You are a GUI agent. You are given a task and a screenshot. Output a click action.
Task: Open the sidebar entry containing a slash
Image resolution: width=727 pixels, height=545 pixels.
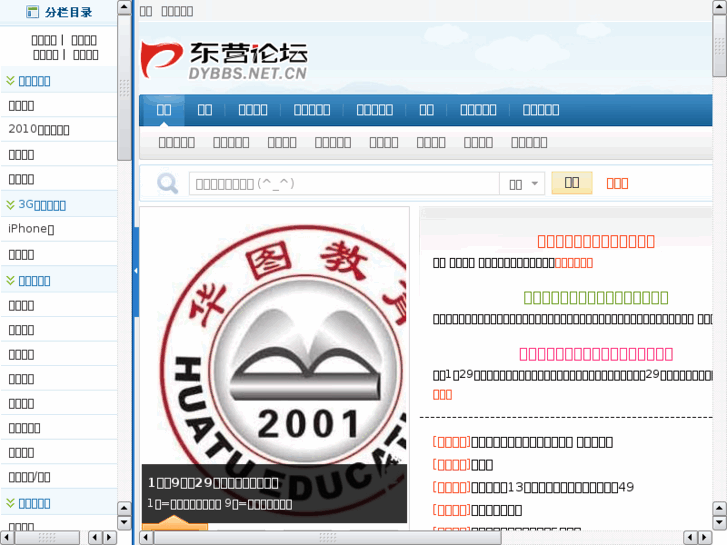(x=30, y=477)
